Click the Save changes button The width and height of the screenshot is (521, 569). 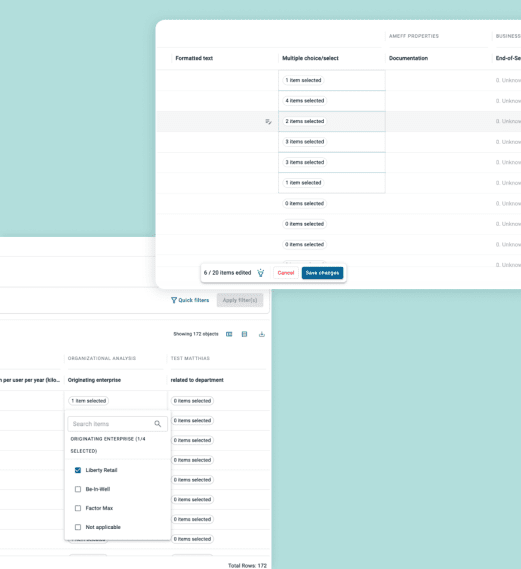[322, 273]
